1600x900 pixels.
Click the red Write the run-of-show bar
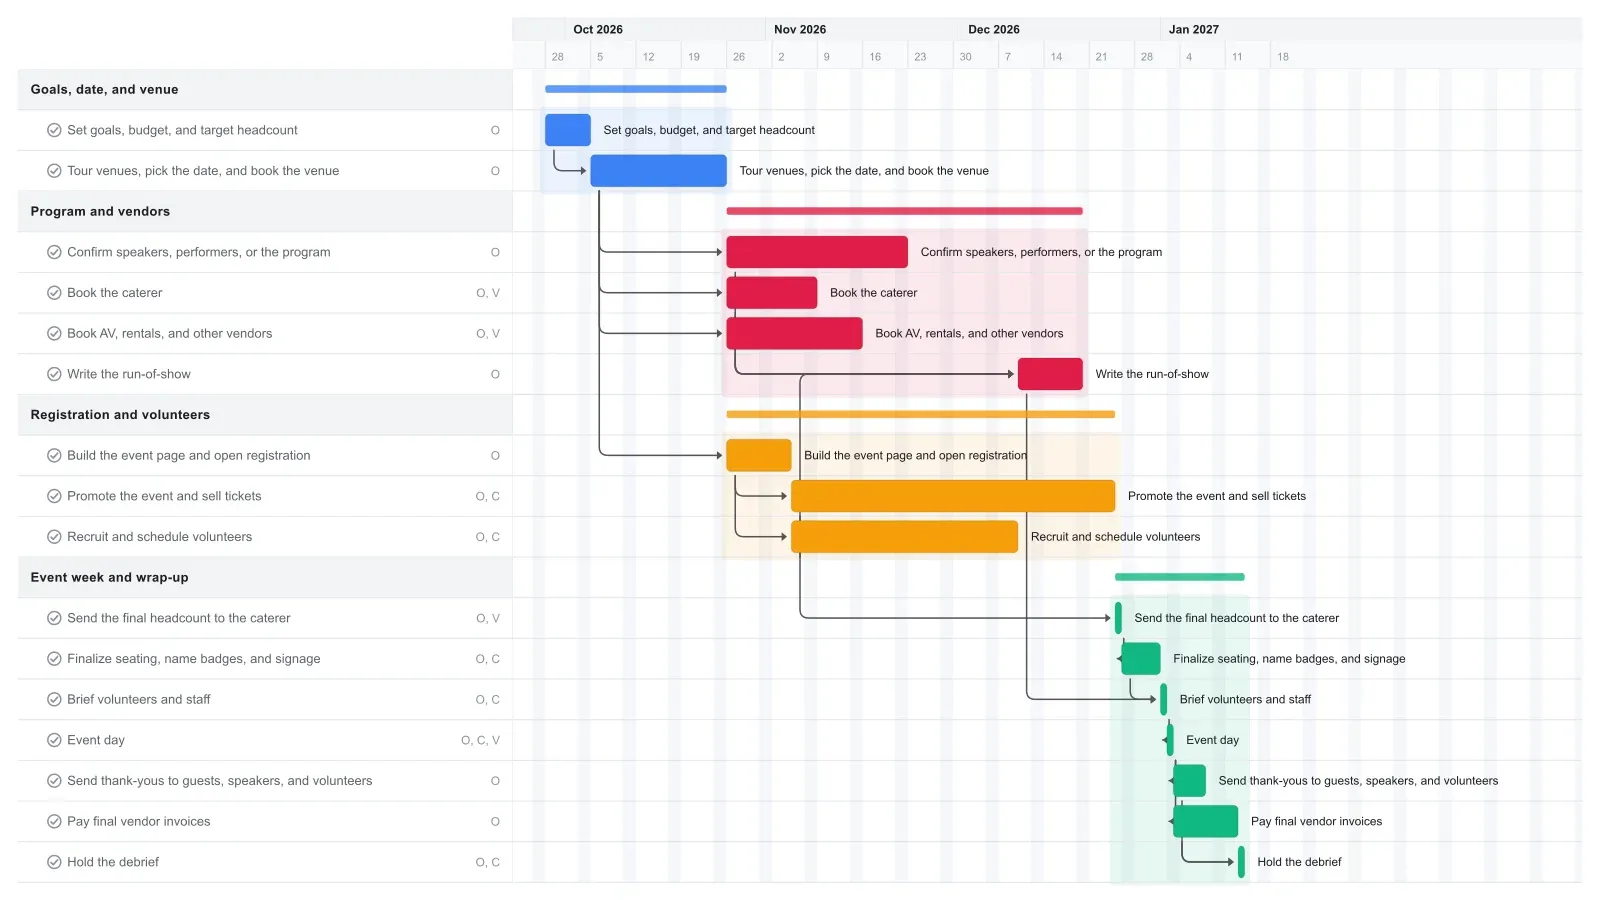point(1050,374)
